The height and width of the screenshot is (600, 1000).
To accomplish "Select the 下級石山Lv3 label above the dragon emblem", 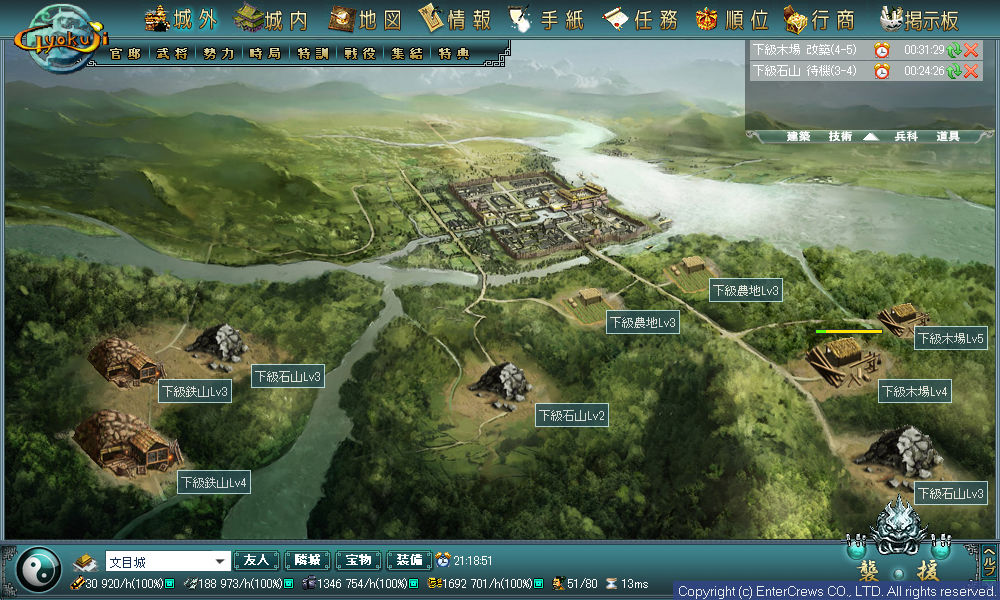I will [950, 493].
